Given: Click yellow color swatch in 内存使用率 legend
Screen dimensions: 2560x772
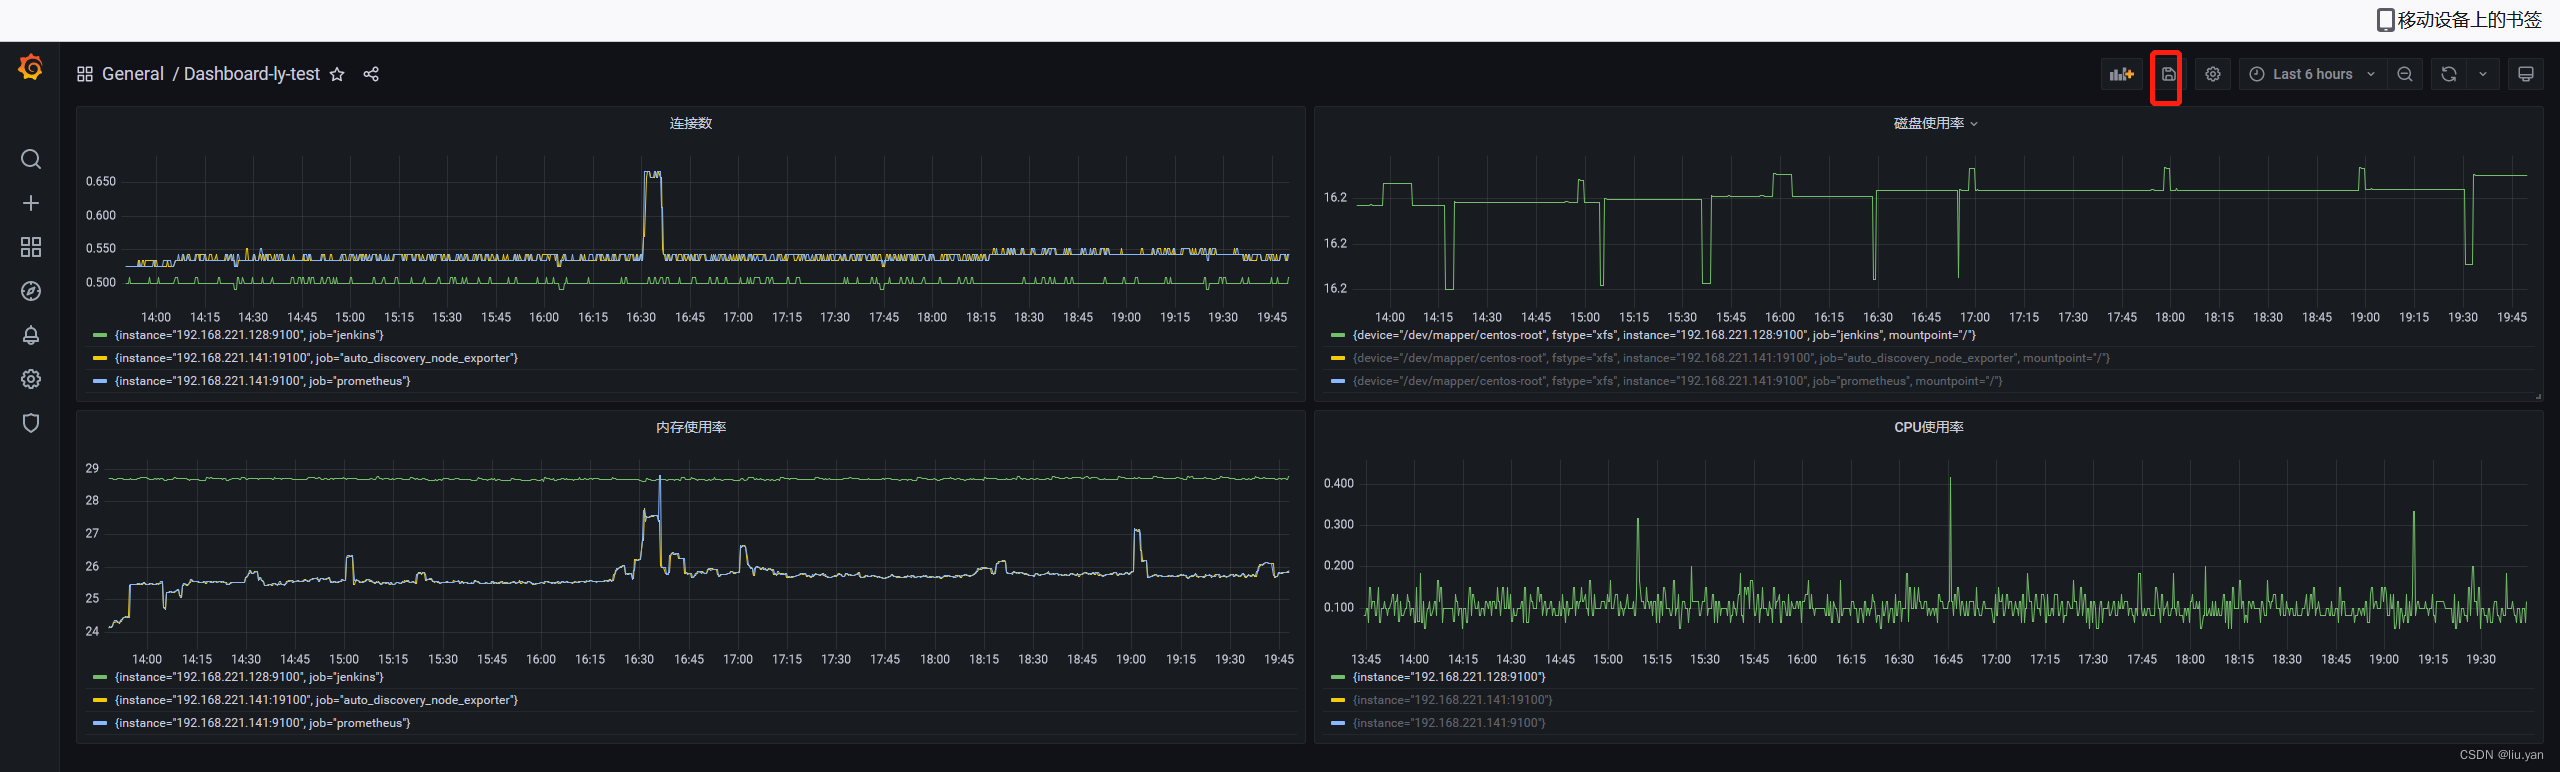Looking at the screenshot, I should tap(99, 700).
